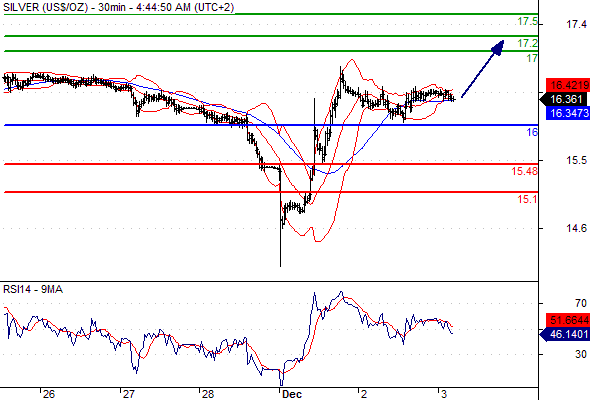Click the blue 16.3473 price tag

(x=568, y=113)
